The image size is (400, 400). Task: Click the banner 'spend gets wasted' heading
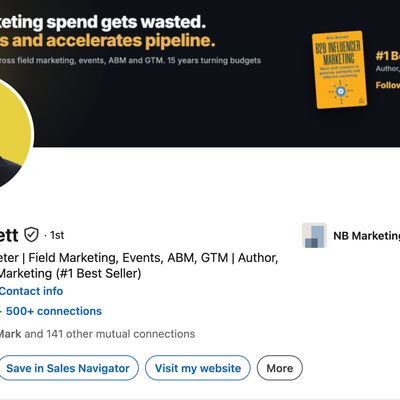click(x=103, y=22)
